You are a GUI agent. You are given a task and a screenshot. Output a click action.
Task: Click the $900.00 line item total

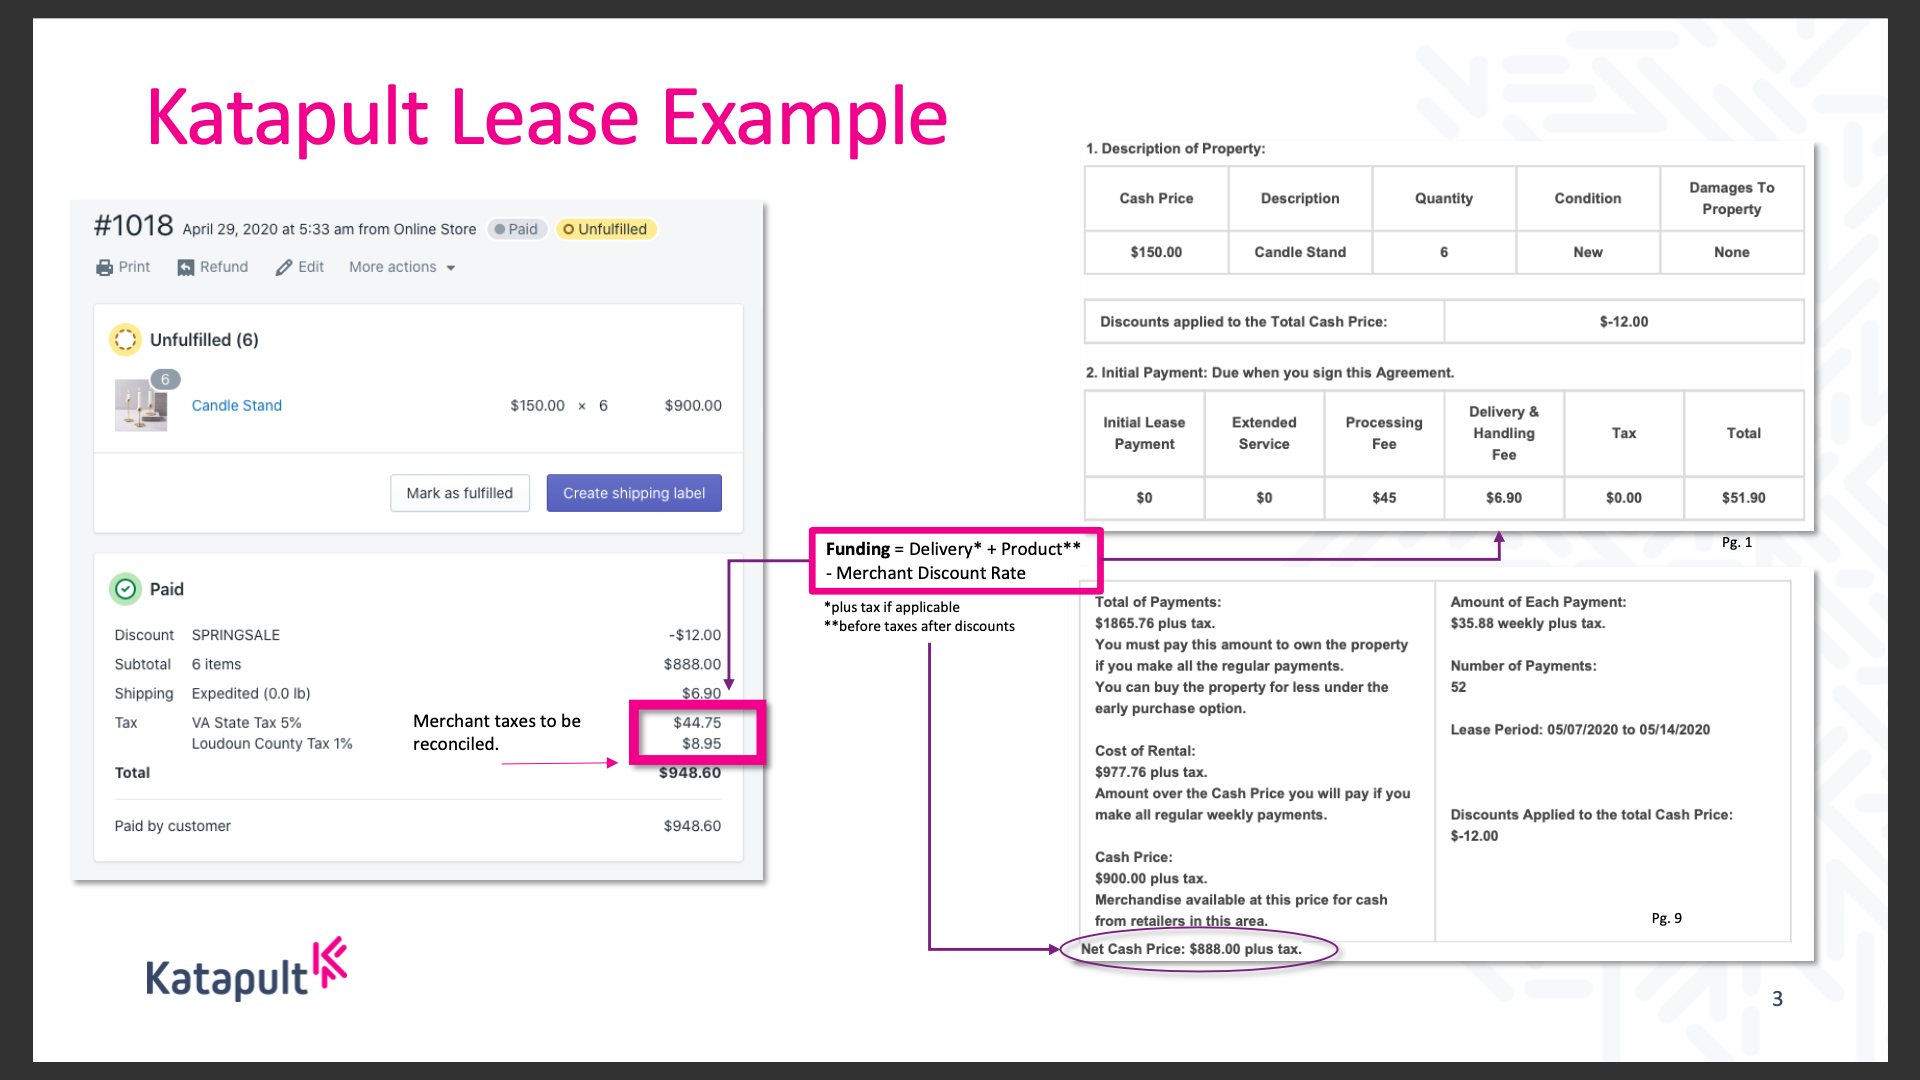693,405
